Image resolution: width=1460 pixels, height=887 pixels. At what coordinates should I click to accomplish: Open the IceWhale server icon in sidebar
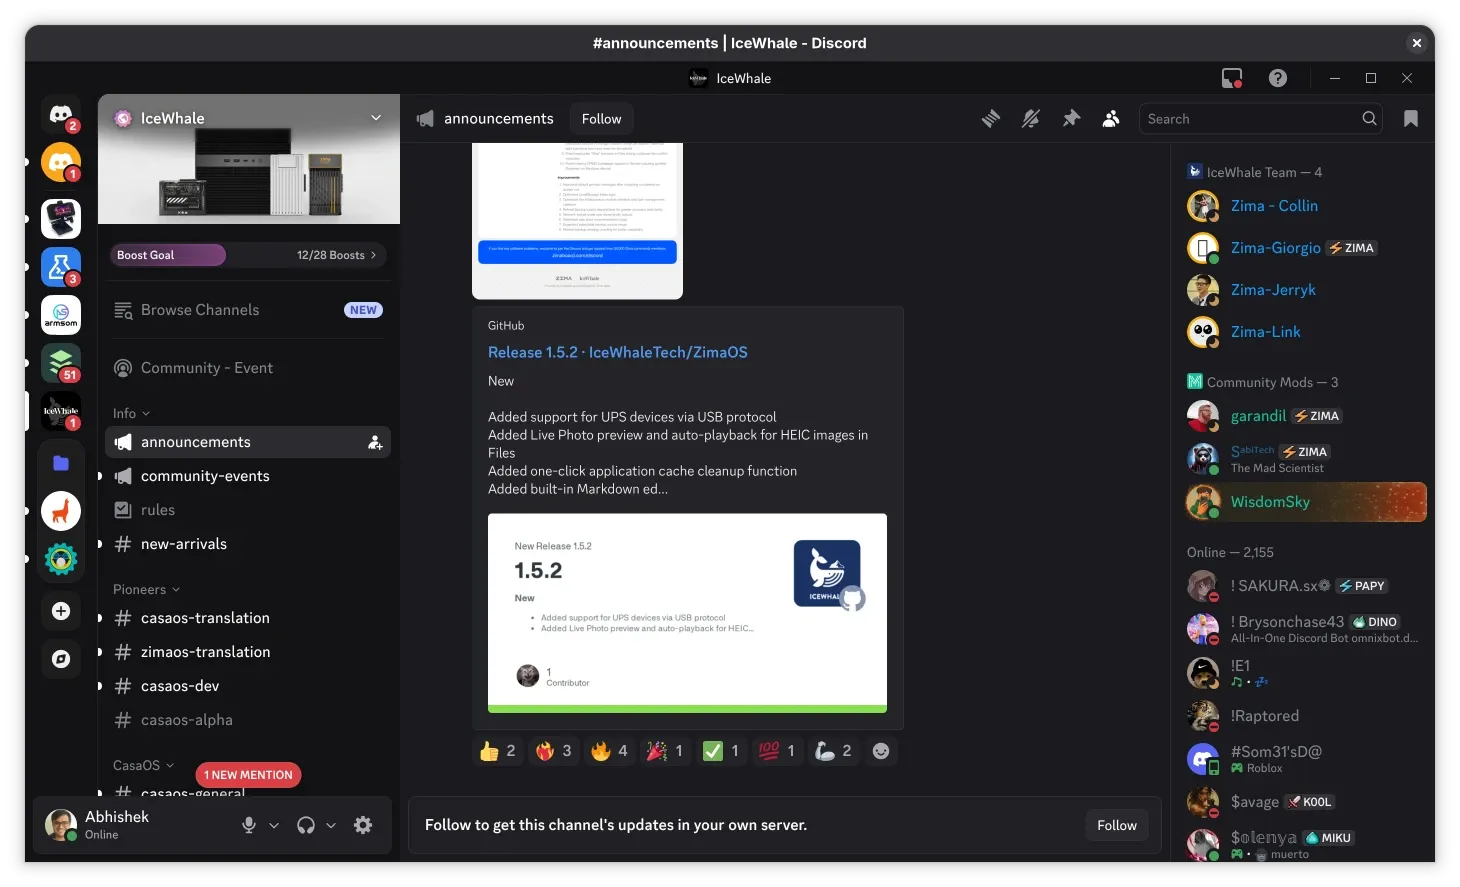(60, 411)
